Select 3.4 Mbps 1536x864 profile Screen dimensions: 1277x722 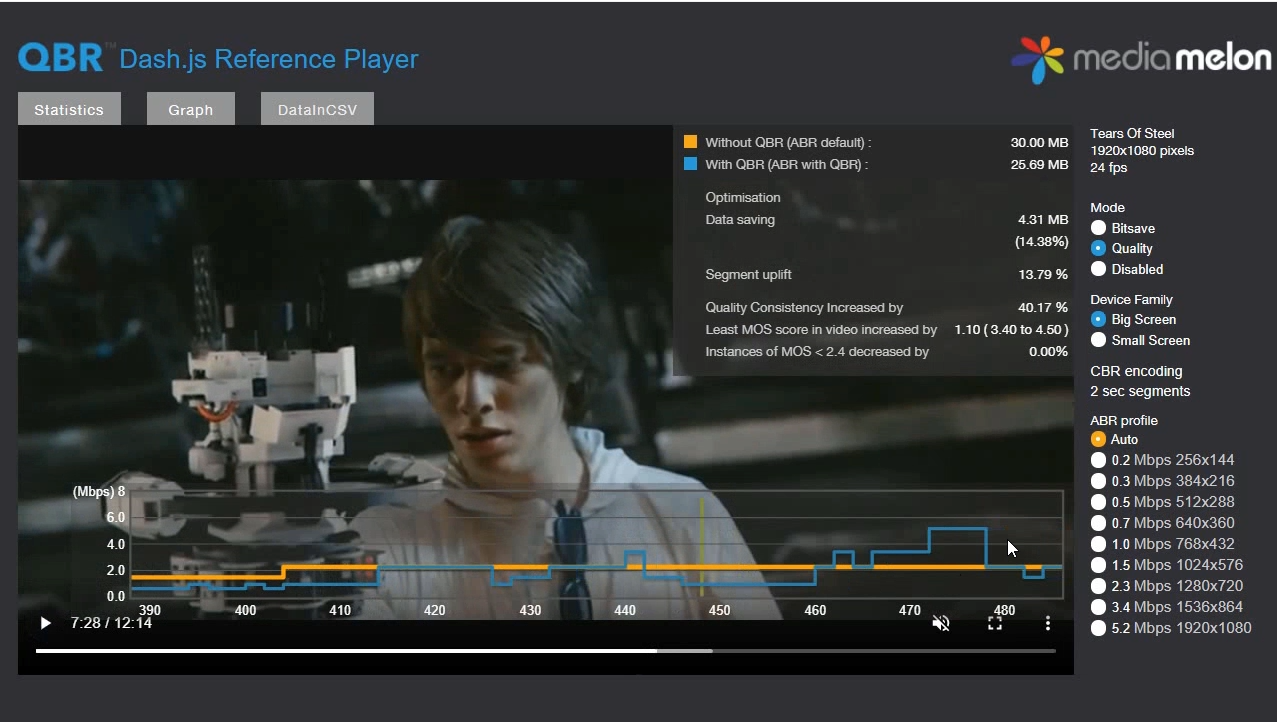click(x=1099, y=607)
